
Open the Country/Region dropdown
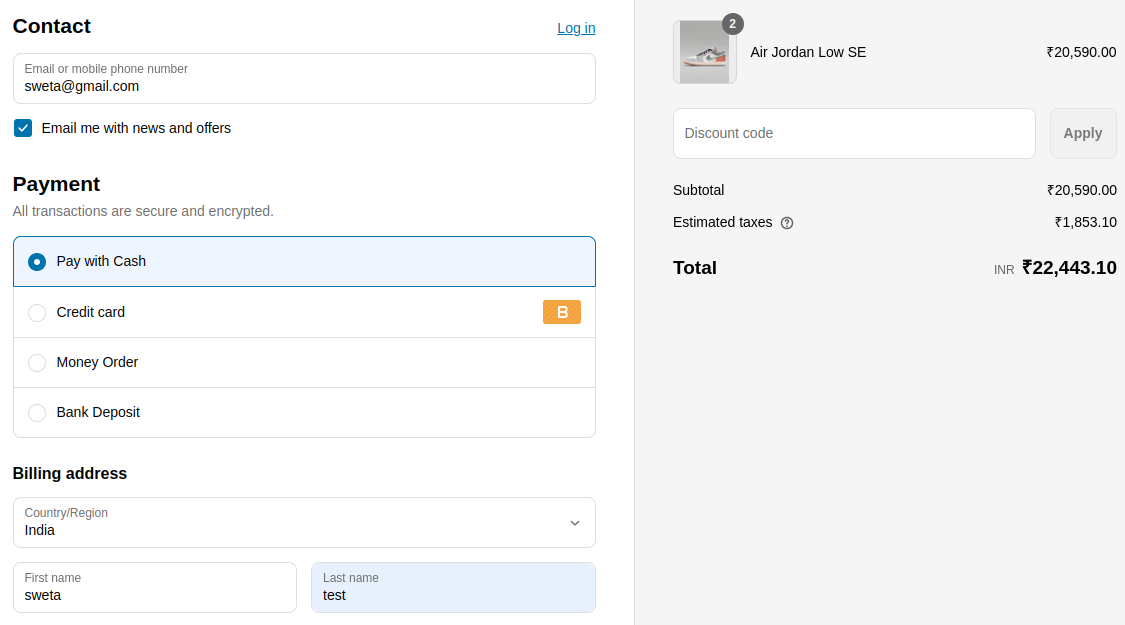coord(304,522)
